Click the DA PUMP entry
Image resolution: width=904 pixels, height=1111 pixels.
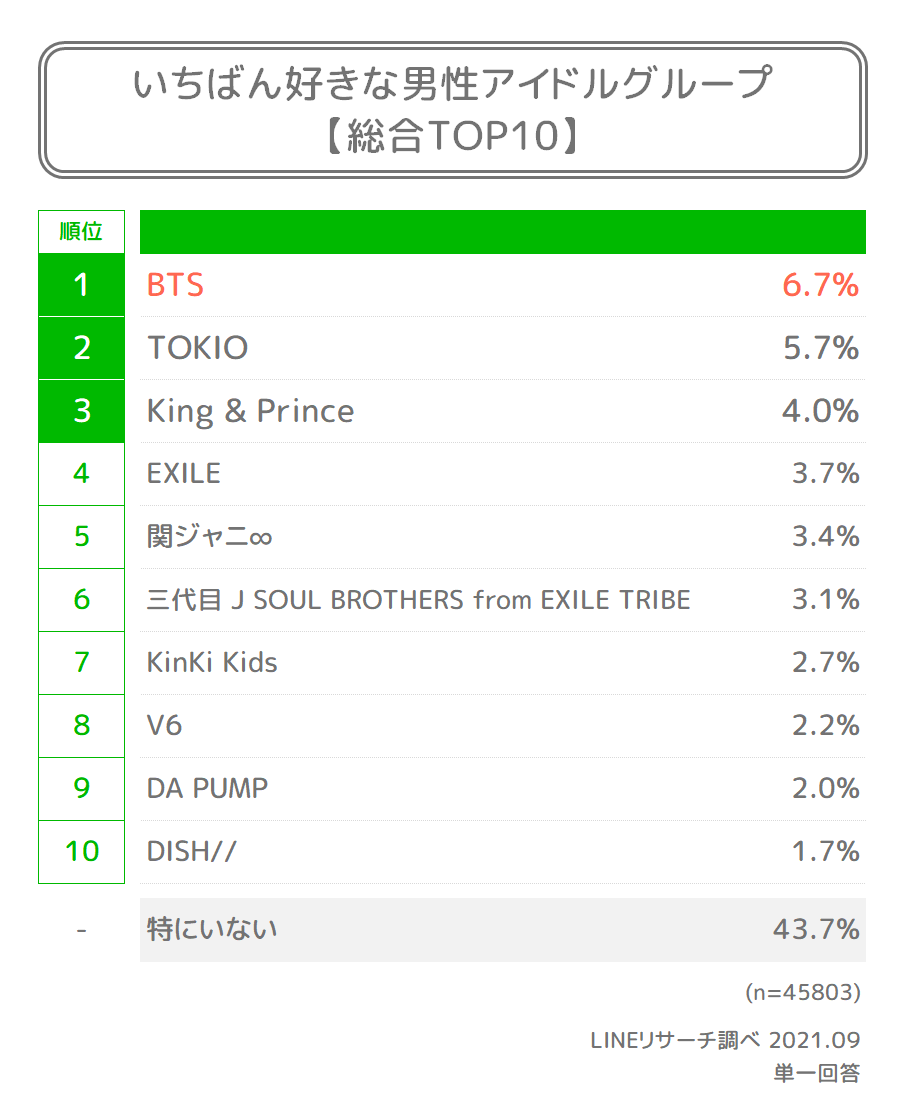click(207, 788)
